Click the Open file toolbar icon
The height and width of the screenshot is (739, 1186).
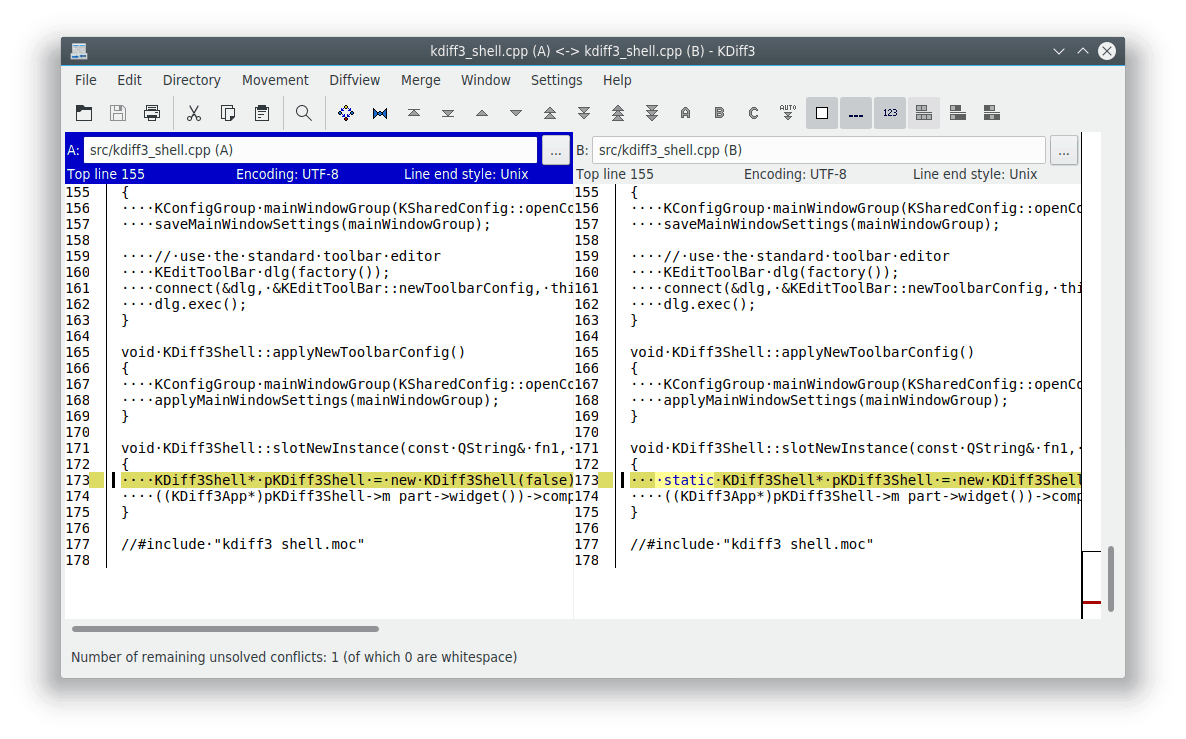[84, 113]
